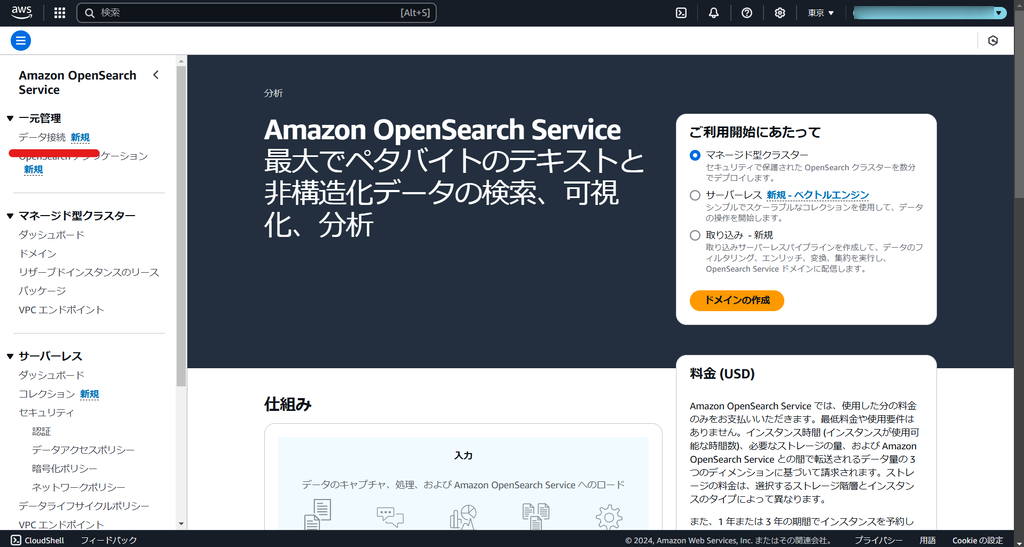The height and width of the screenshot is (547, 1024).
Task: Collapse the Amazon OpenSearch Service sidebar chevron
Action: [155, 74]
